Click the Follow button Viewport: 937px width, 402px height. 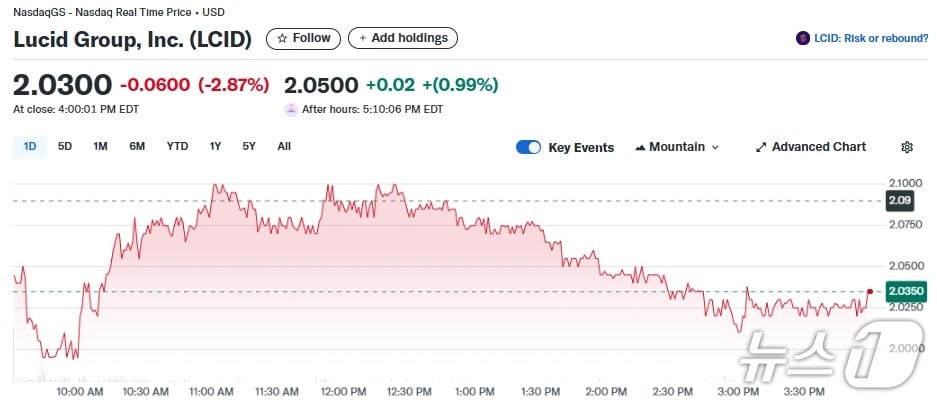point(303,38)
